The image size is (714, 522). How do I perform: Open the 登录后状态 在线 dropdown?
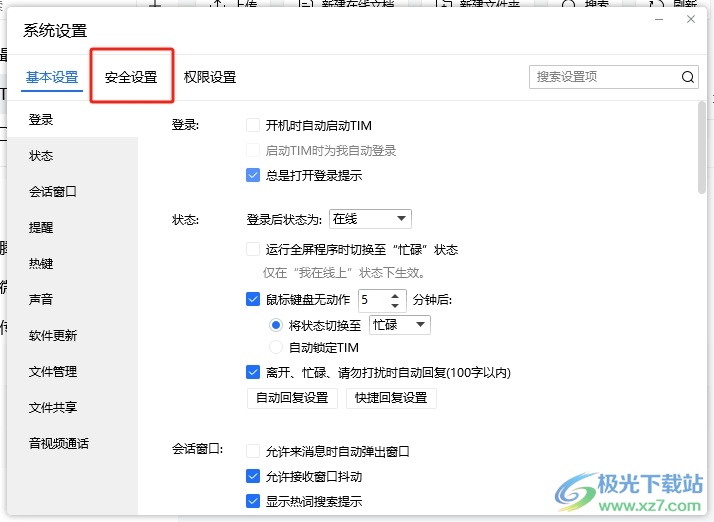pyautogui.click(x=370, y=219)
